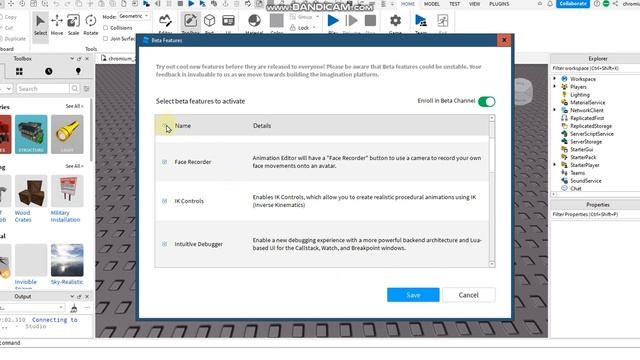The width and height of the screenshot is (640, 360).
Task: Select ReplicatedStorage in Explorer
Action: 591,126
